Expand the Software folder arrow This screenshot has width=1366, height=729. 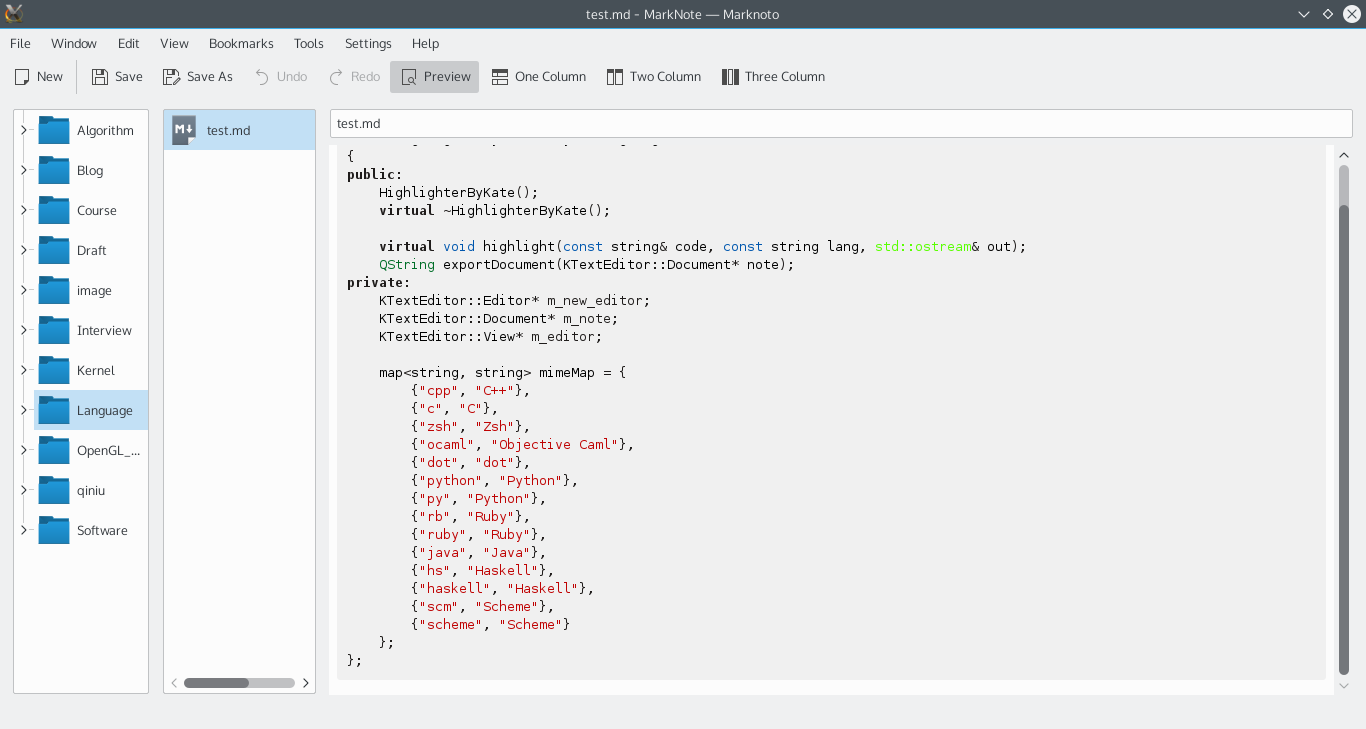tap(24, 530)
